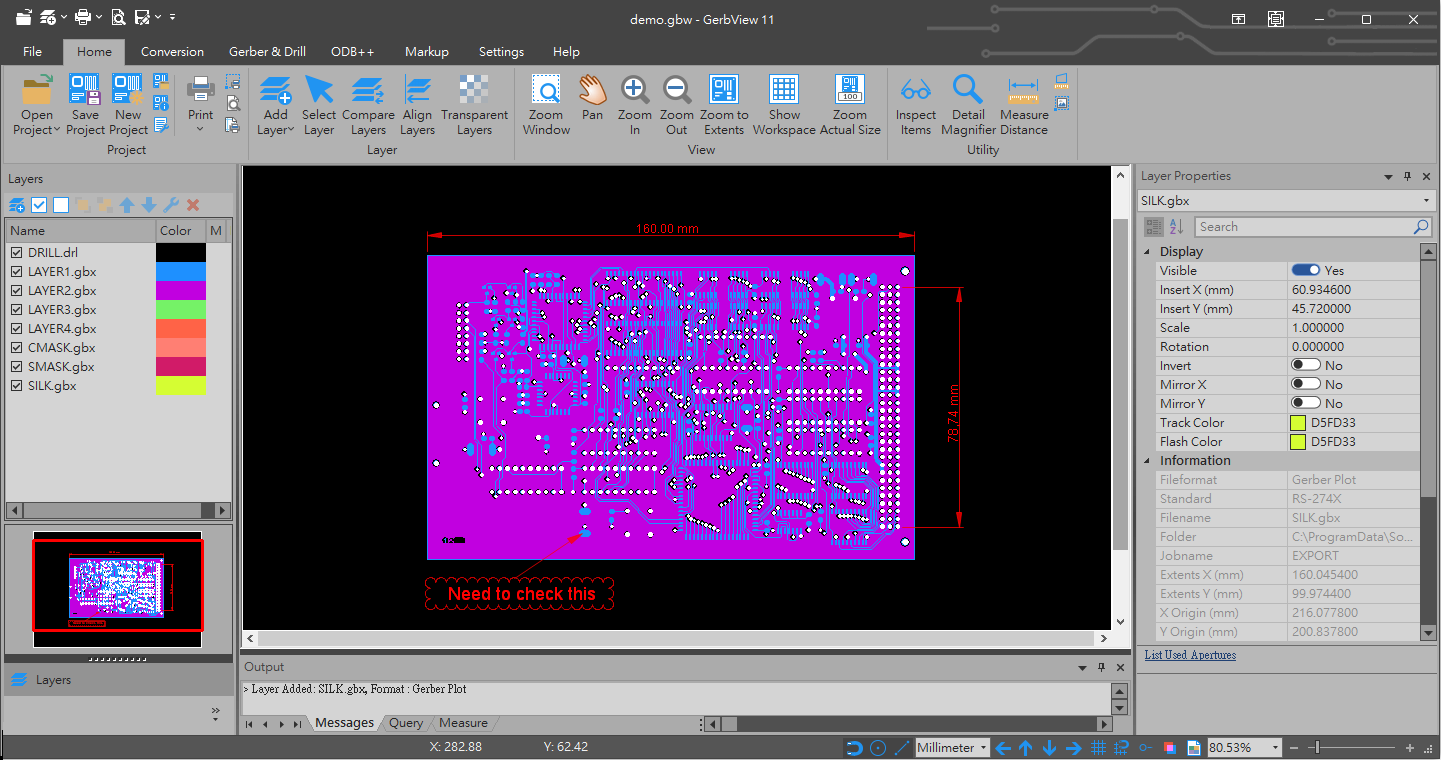Image resolution: width=1441 pixels, height=760 pixels.
Task: Open the Detail Magnifier tool
Action: 968,105
